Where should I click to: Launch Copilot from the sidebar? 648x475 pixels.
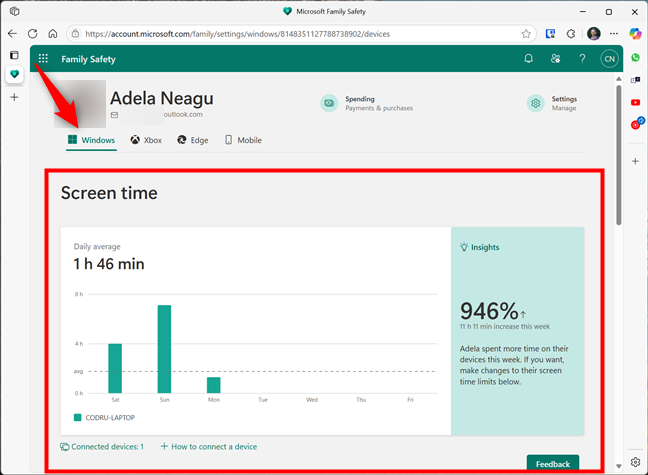click(x=635, y=33)
